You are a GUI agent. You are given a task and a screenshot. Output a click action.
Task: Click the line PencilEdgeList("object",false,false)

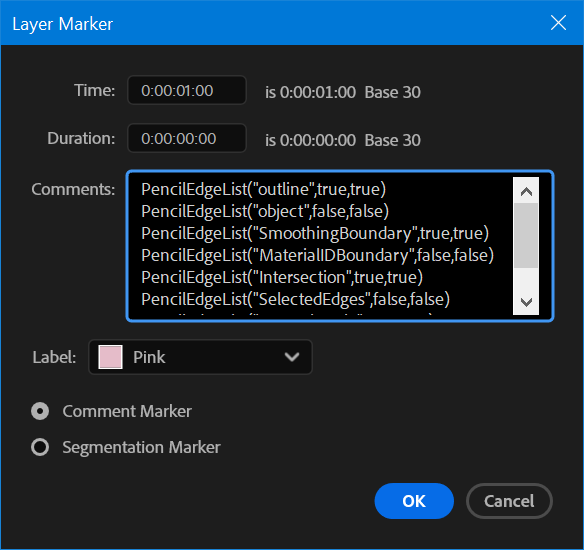click(x=265, y=211)
